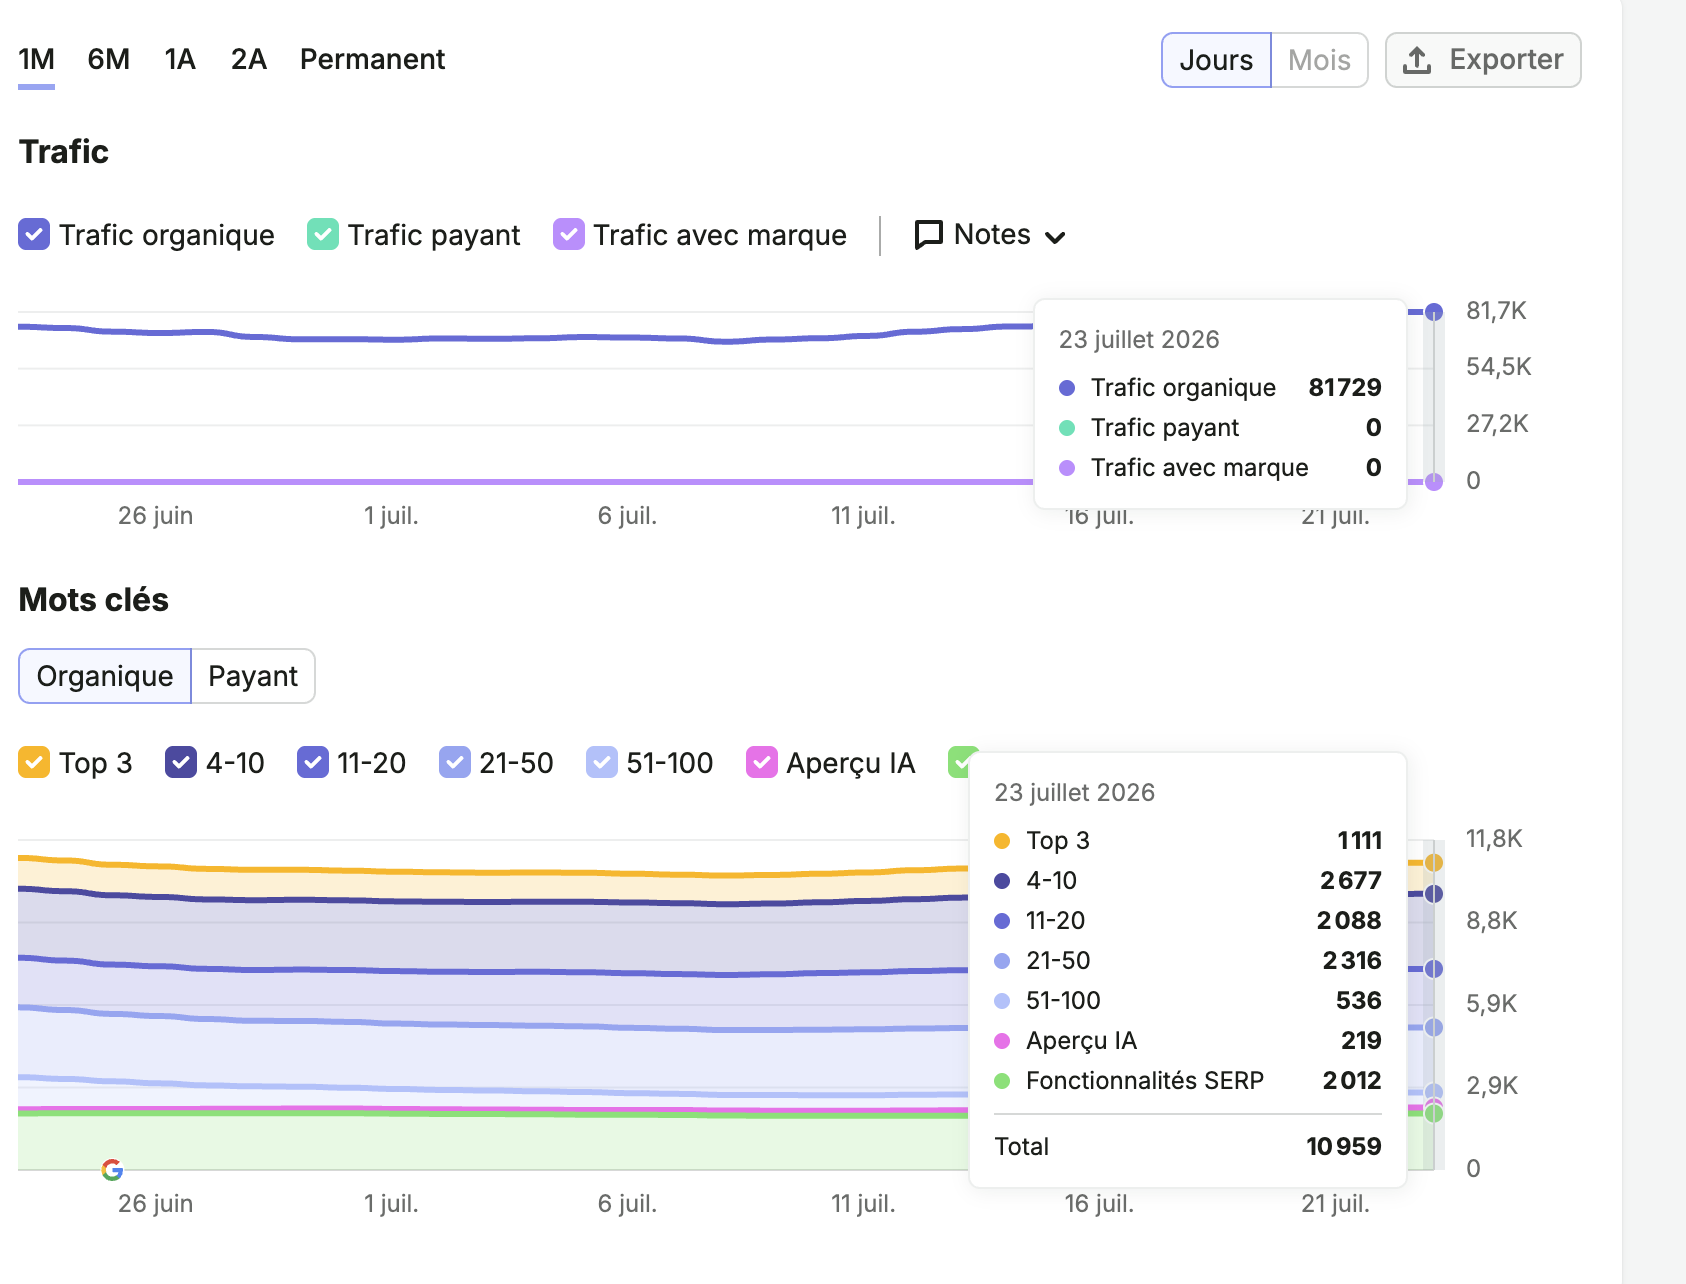
Task: Disable the Aperçu IA checkbox
Action: pos(762,762)
